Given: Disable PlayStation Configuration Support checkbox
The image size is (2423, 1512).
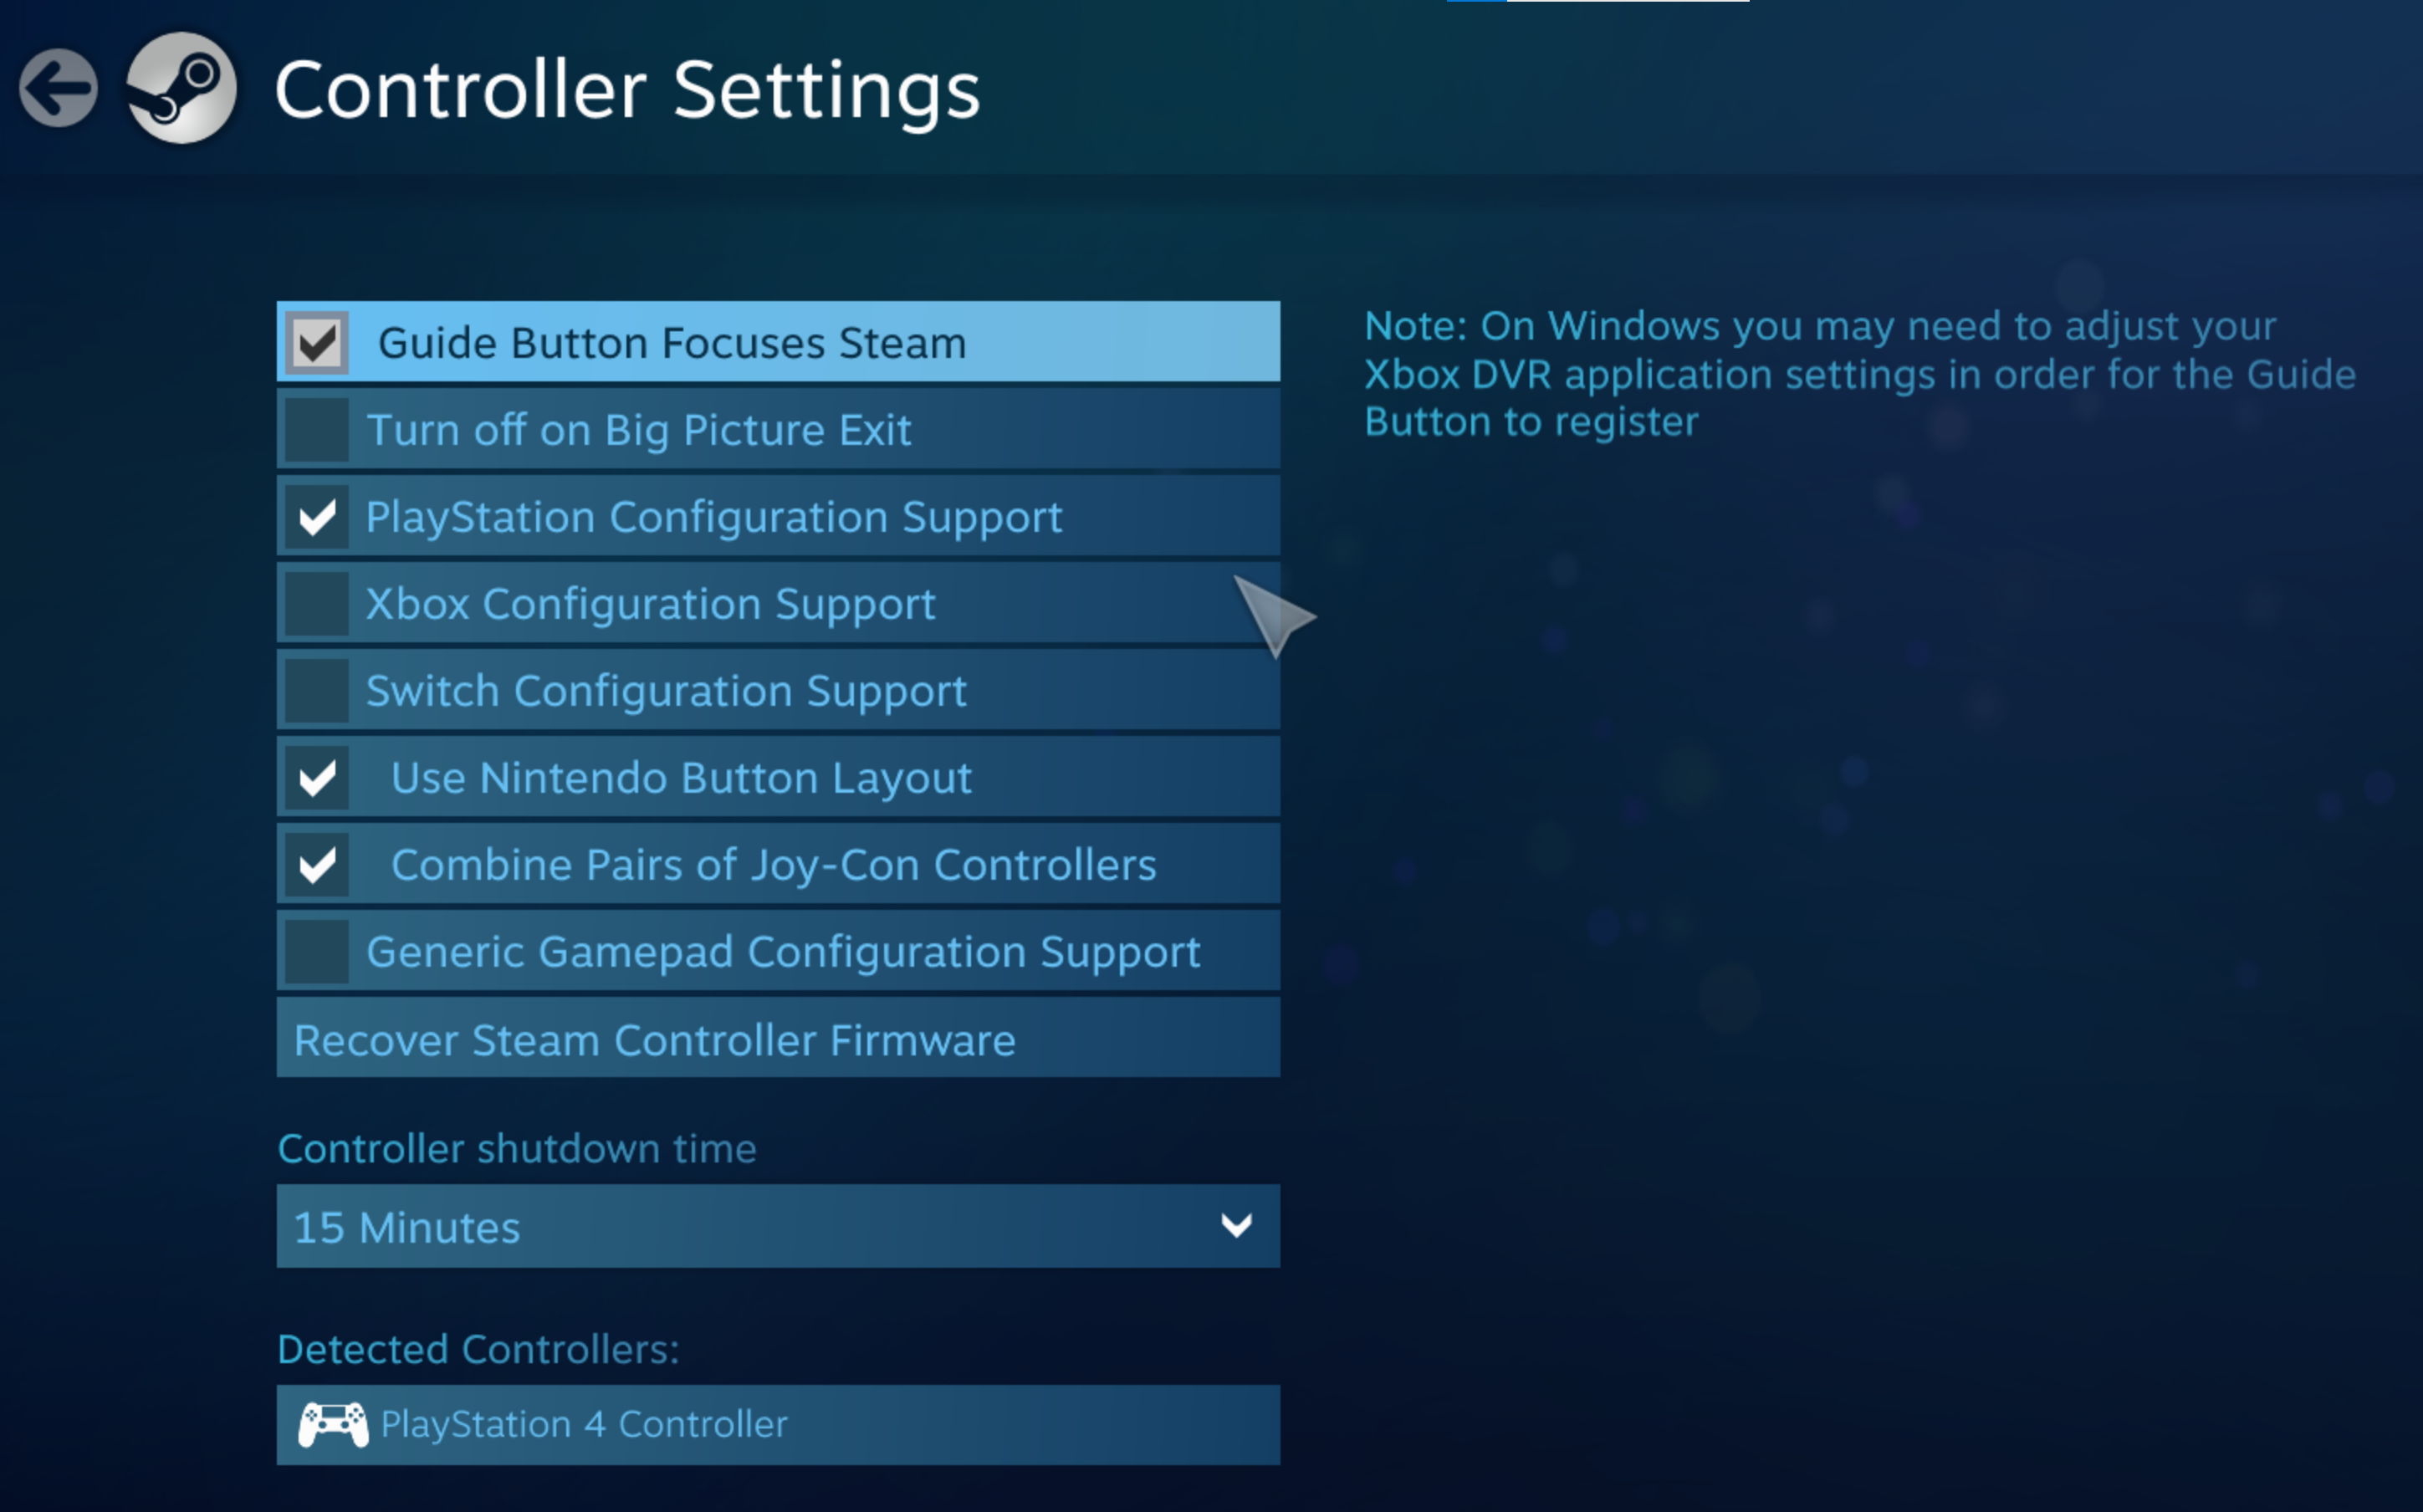Looking at the screenshot, I should tap(317, 517).
